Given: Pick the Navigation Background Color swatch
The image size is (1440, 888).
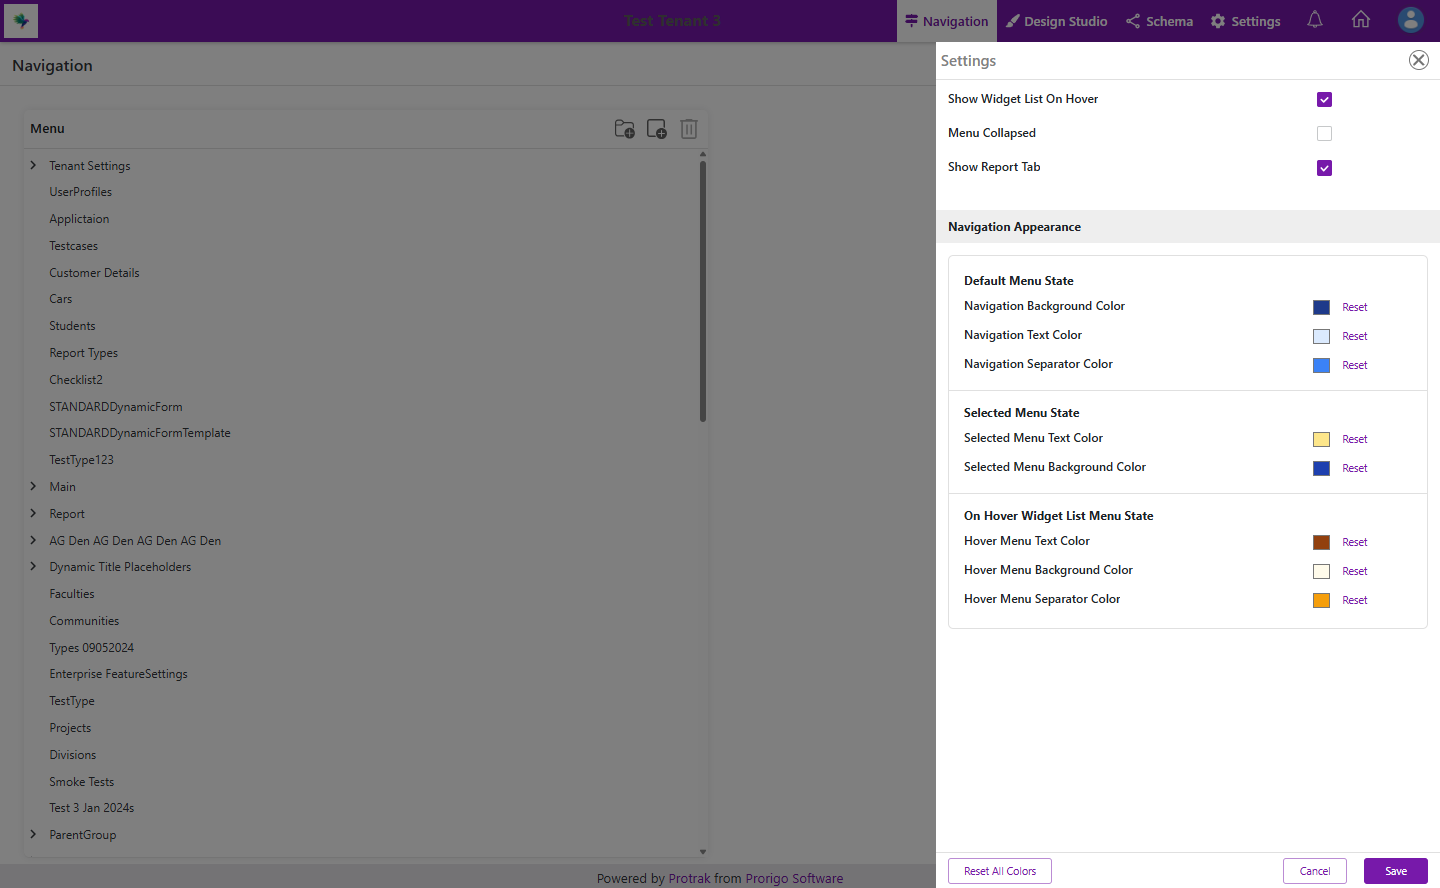Looking at the screenshot, I should coord(1321,307).
